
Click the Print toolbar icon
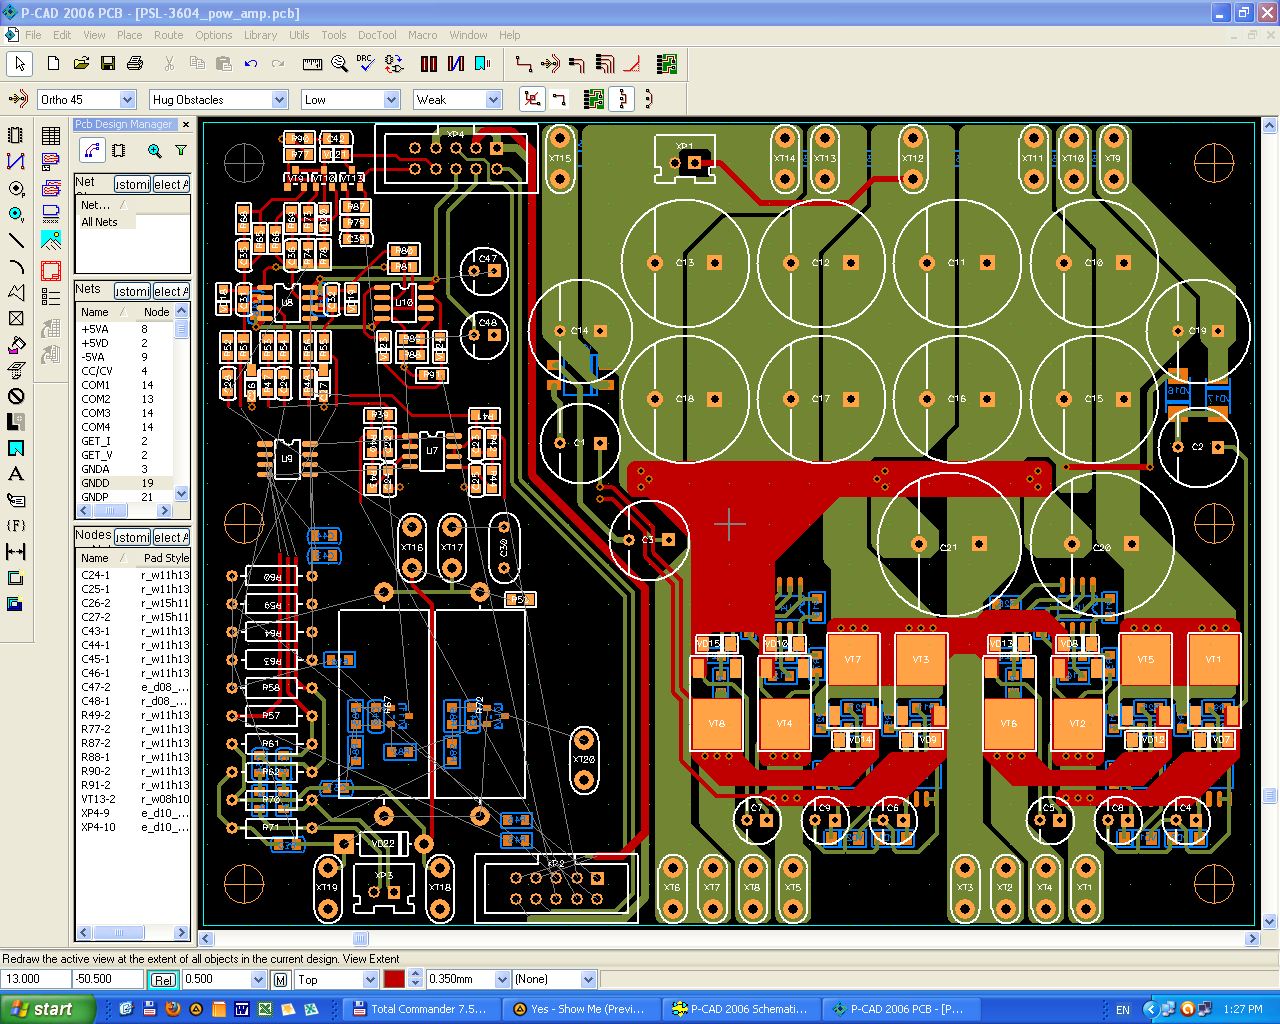click(135, 64)
